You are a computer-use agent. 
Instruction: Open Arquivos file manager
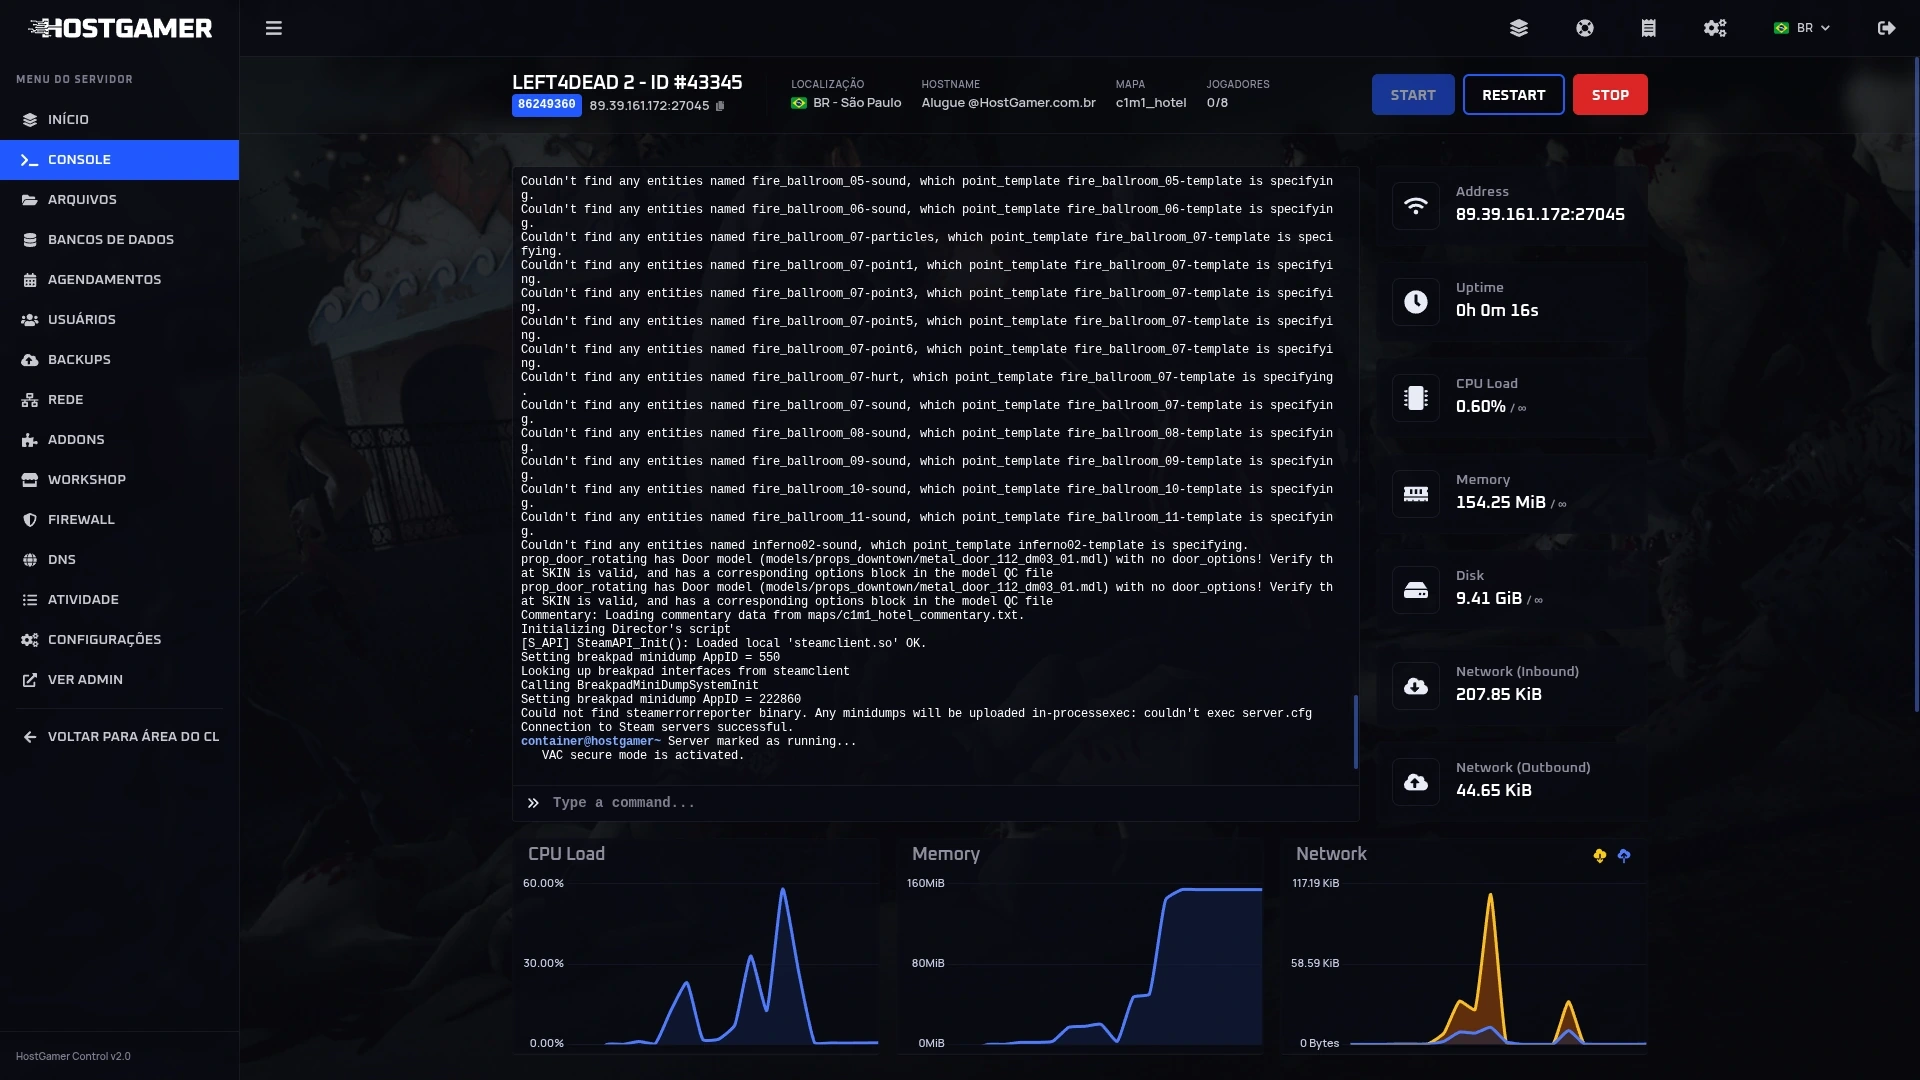pyautogui.click(x=119, y=200)
